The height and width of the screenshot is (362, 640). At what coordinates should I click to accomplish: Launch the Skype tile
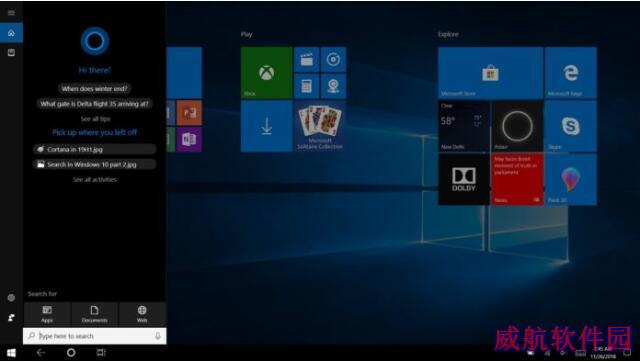click(x=571, y=126)
